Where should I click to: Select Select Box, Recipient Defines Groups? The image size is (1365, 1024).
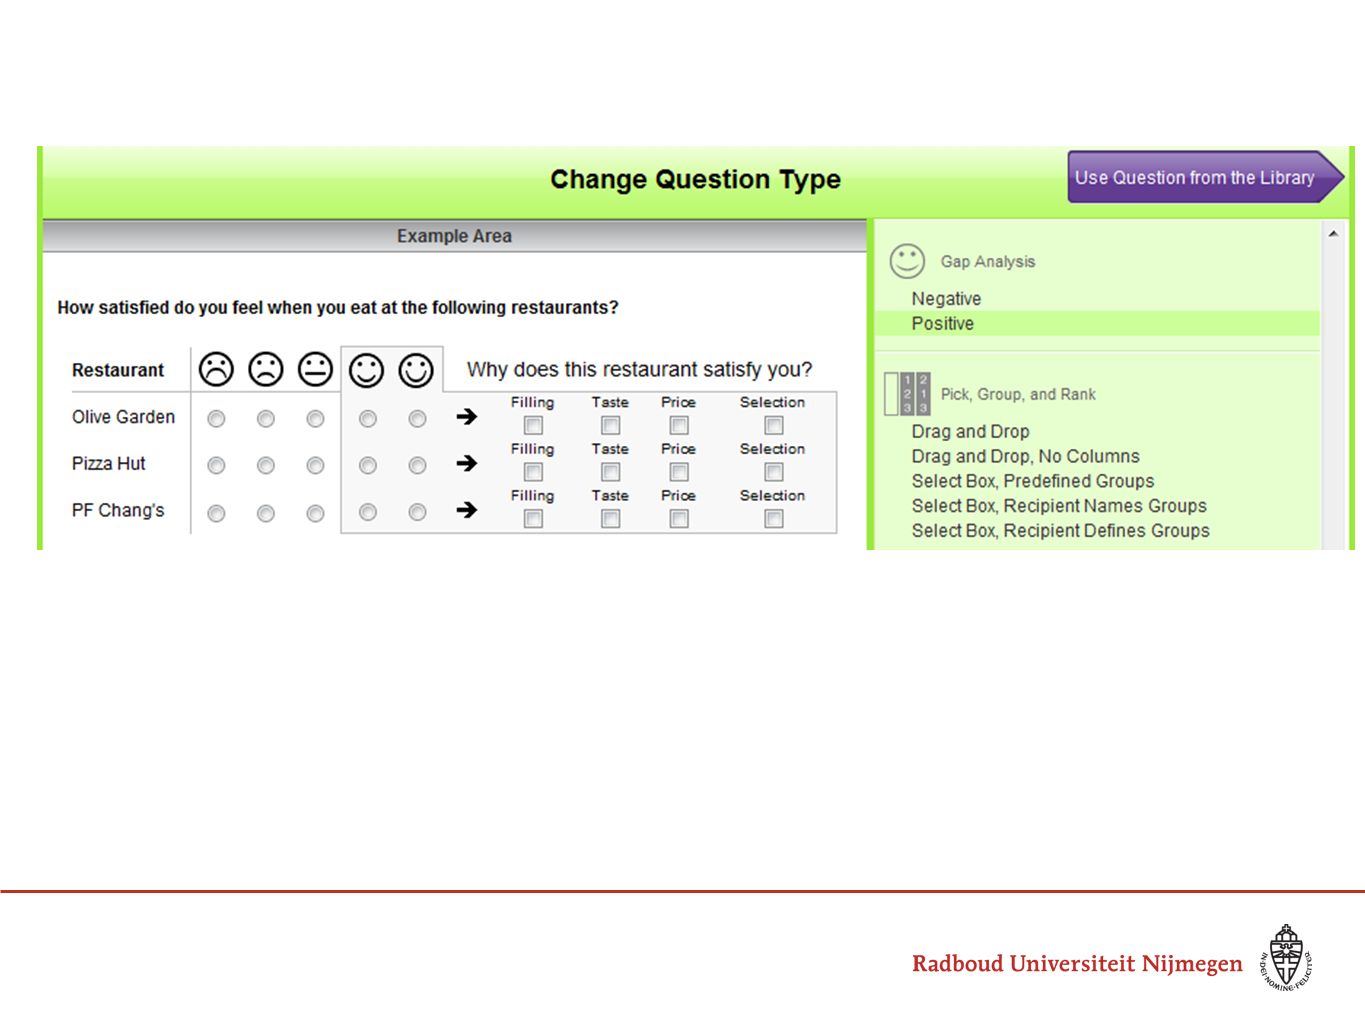click(1060, 531)
